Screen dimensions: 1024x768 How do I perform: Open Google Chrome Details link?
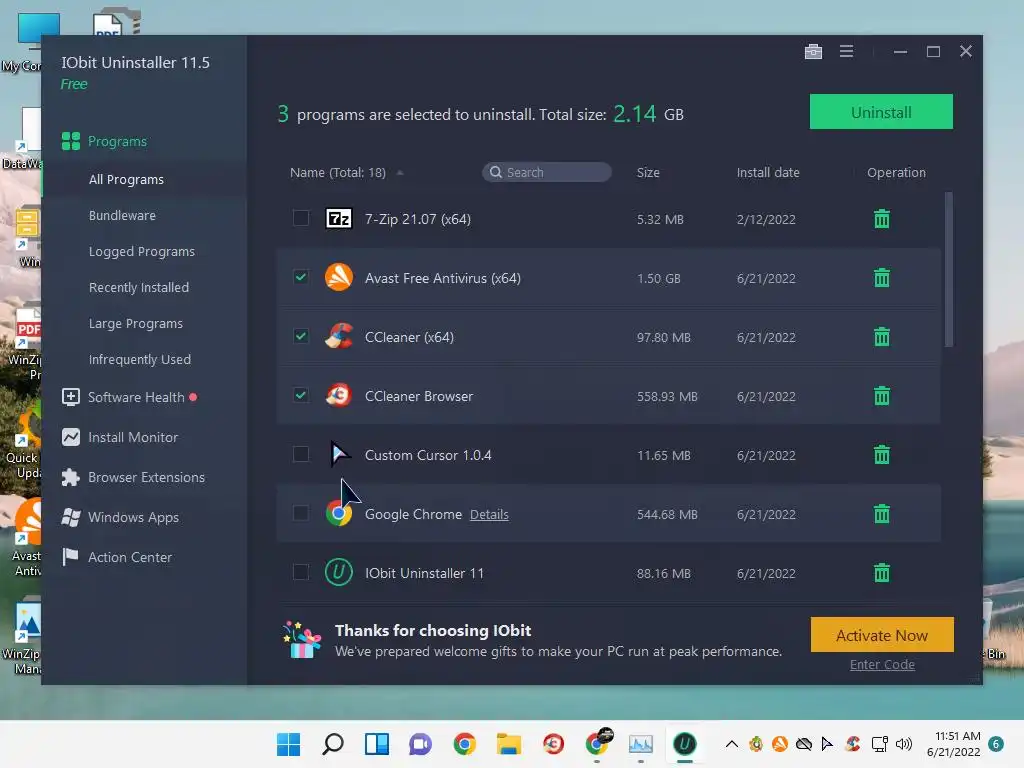point(489,515)
